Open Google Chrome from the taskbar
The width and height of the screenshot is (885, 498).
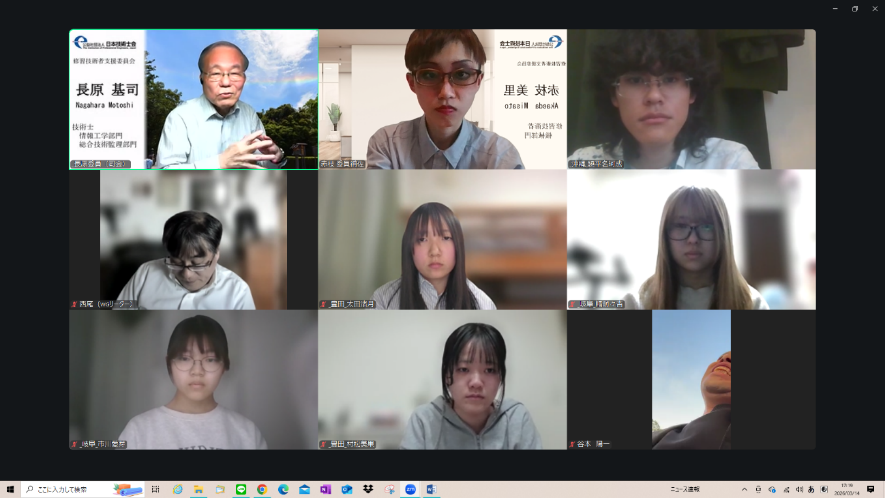262,490
